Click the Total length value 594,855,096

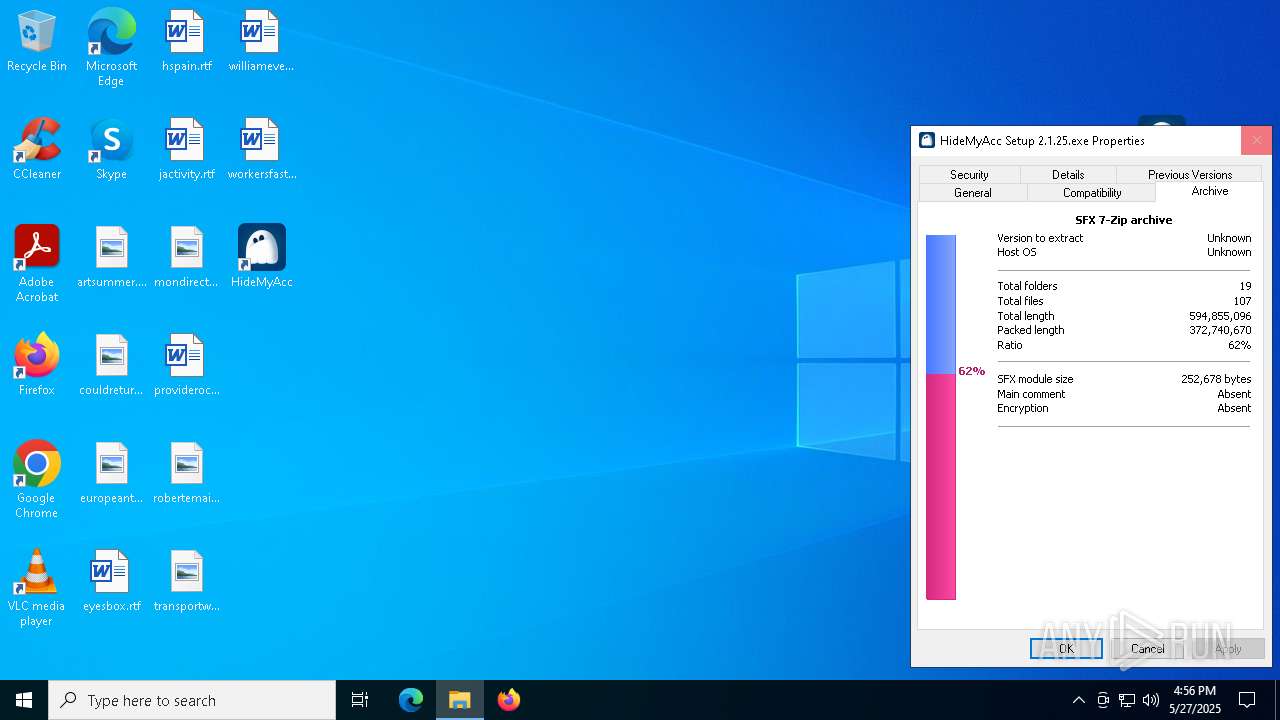tap(1220, 316)
